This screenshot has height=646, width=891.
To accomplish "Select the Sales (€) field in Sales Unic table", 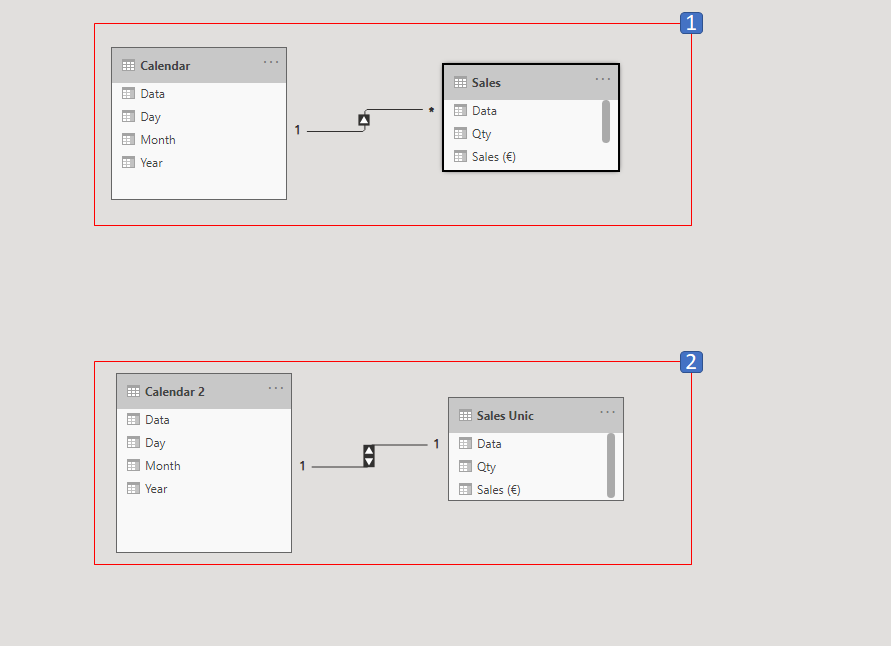I will tap(528, 490).
